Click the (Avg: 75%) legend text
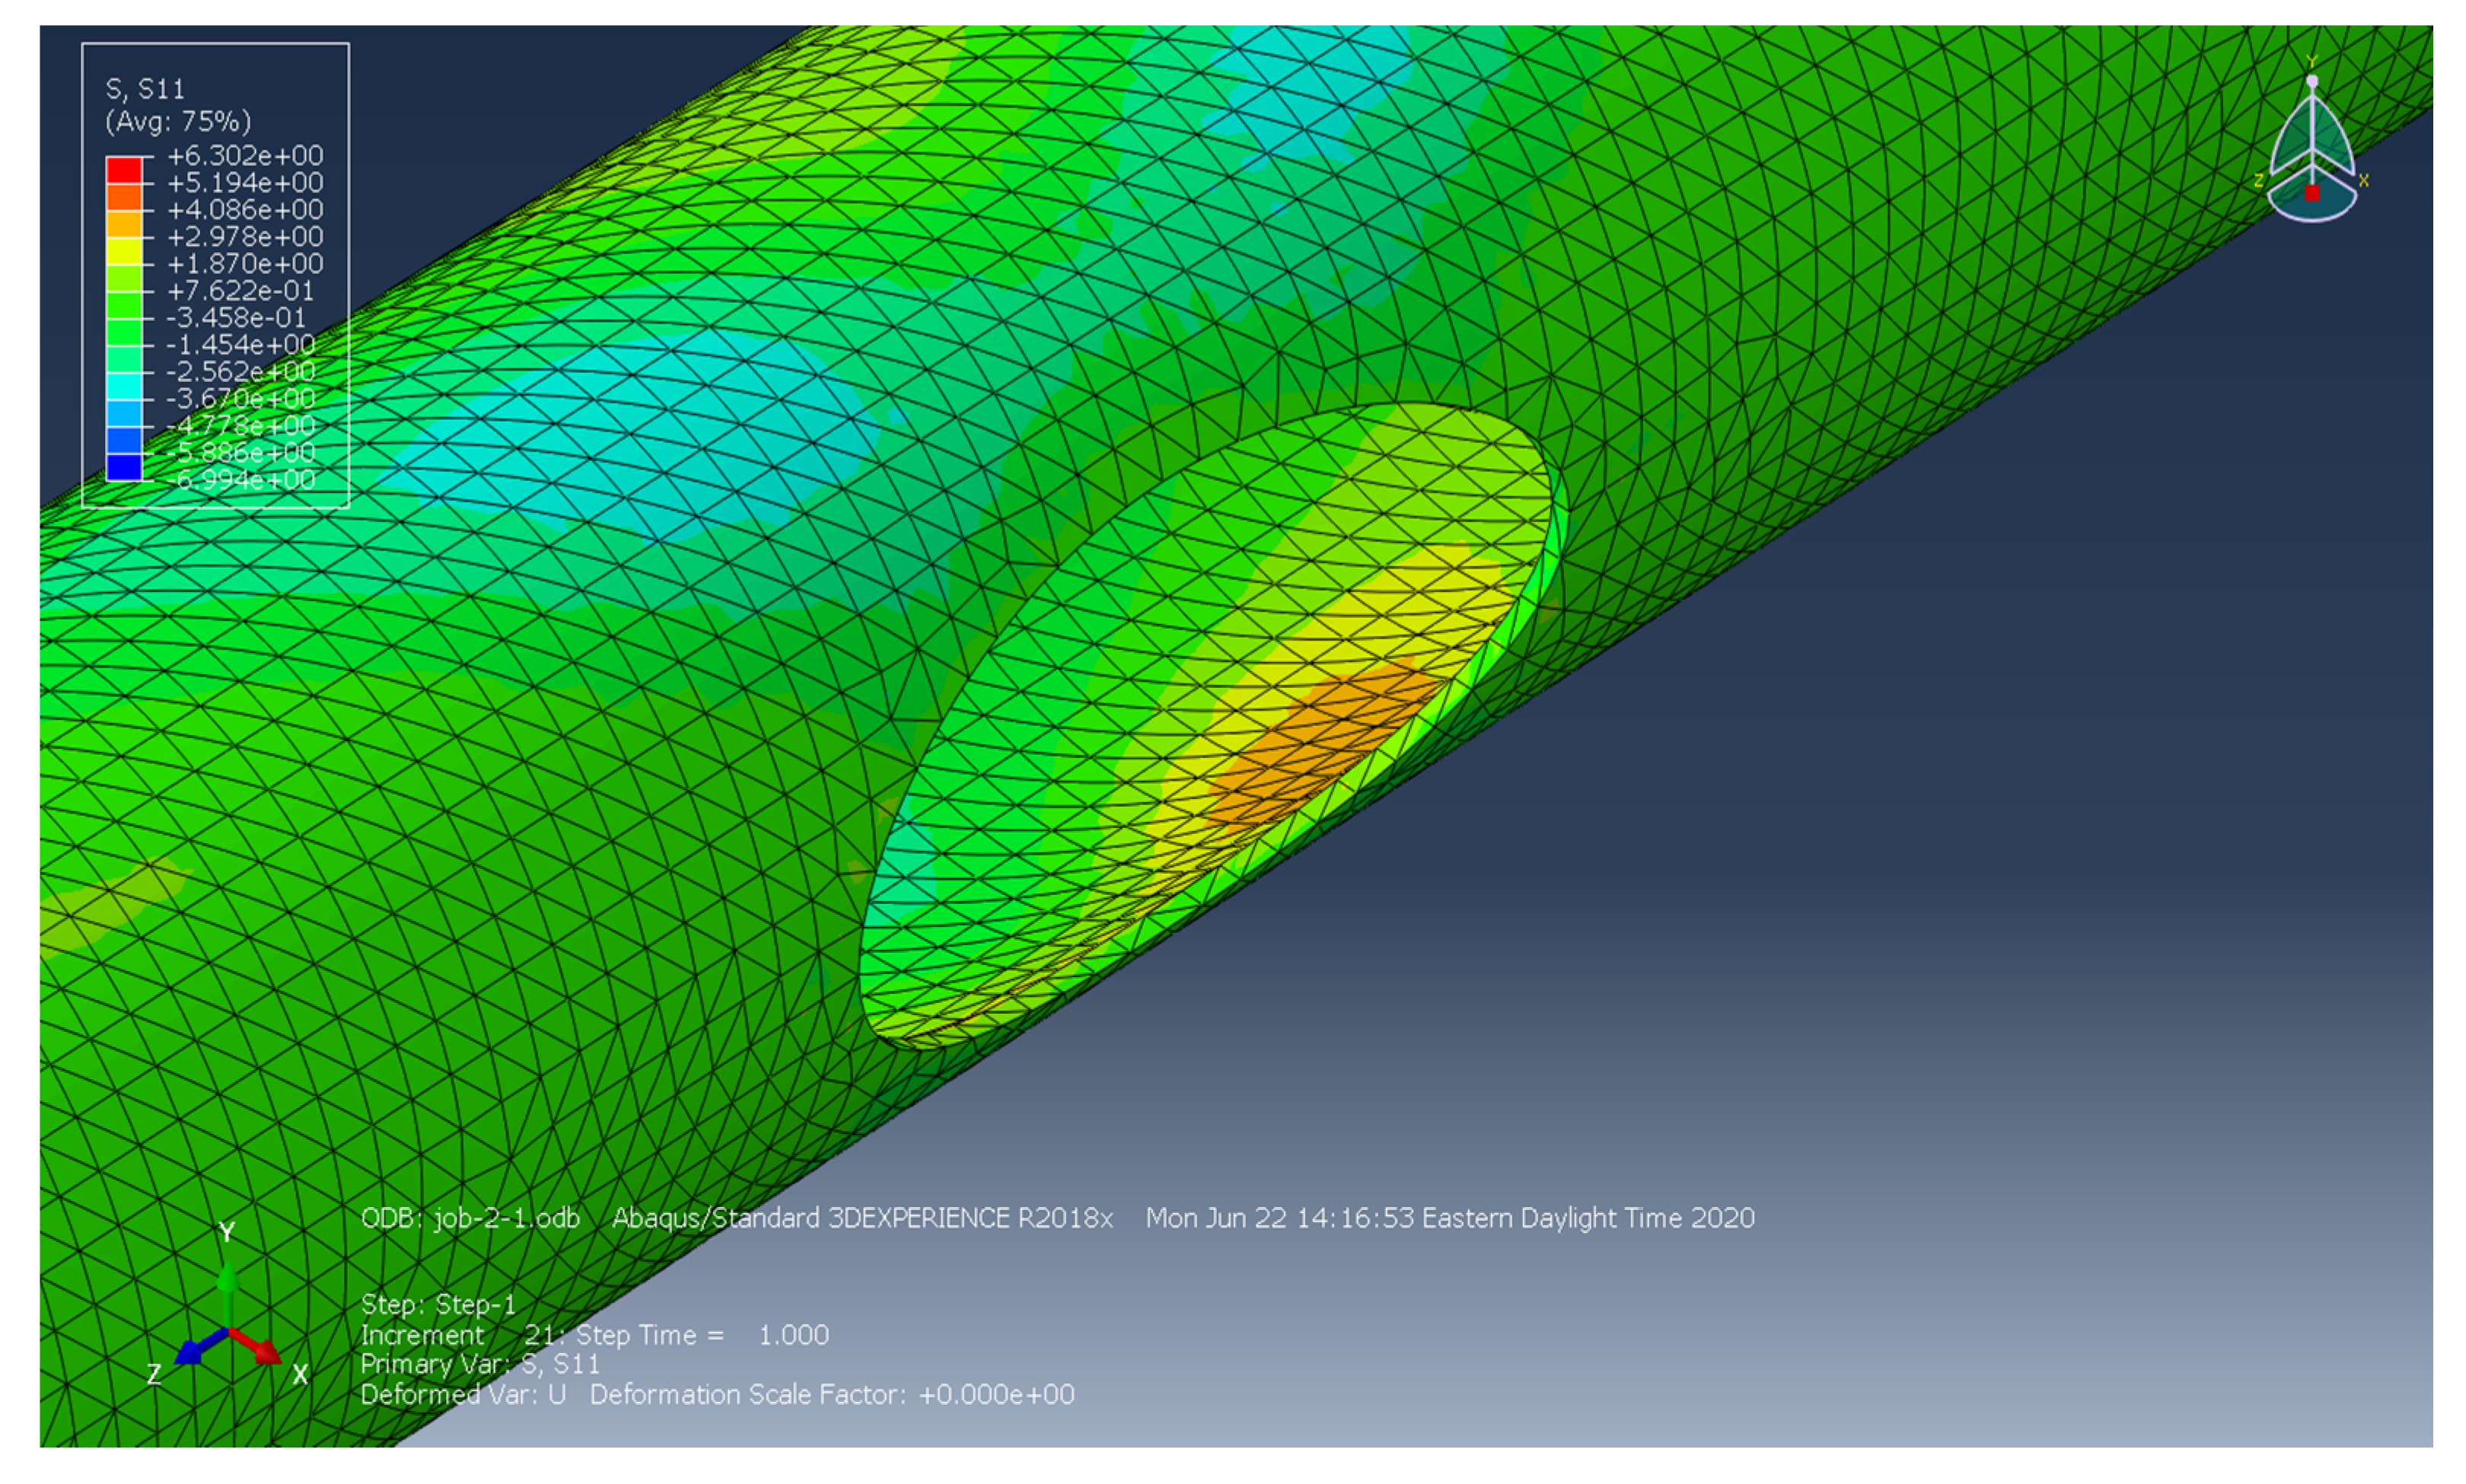 (178, 122)
